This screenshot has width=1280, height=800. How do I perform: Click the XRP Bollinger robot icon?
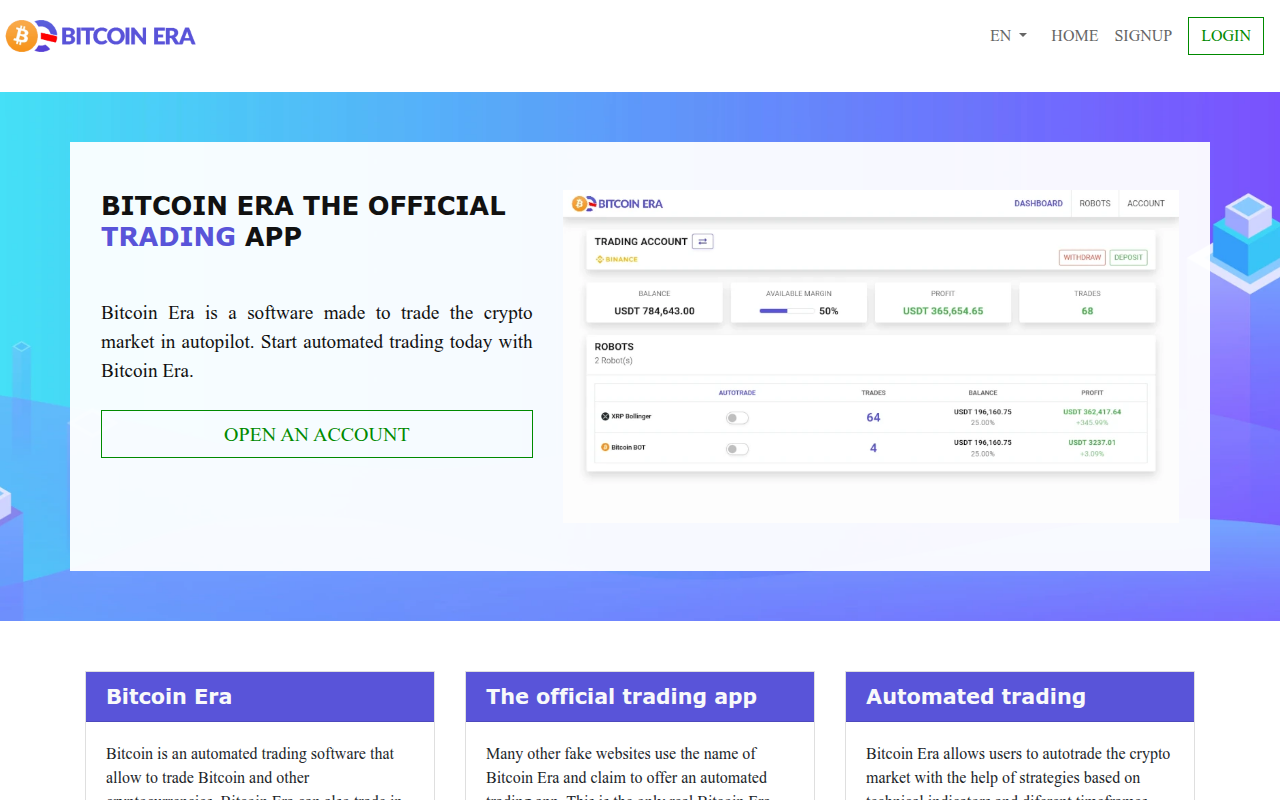tap(605, 416)
